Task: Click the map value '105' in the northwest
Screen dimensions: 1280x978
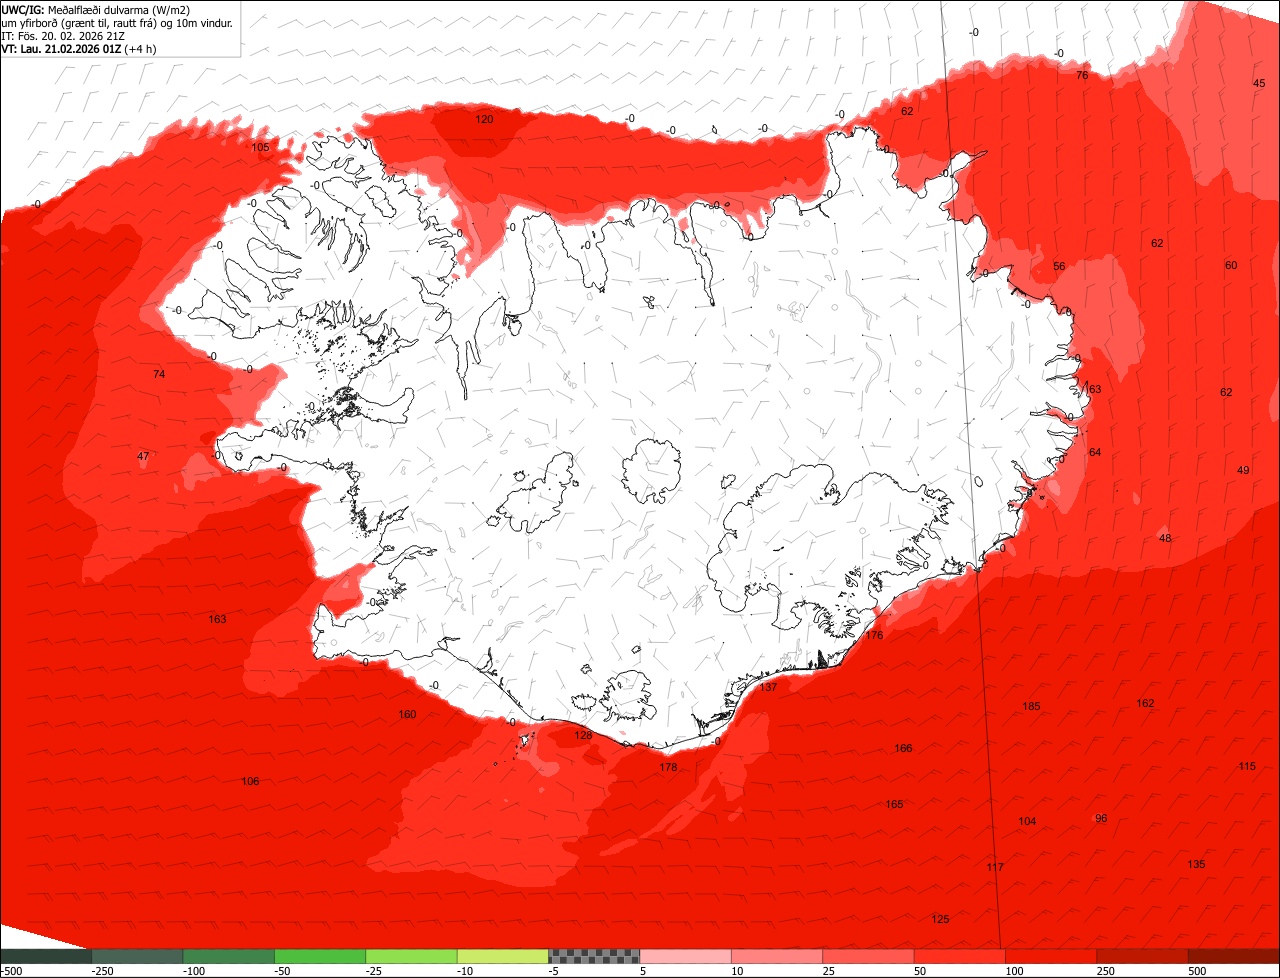Action: pos(260,147)
